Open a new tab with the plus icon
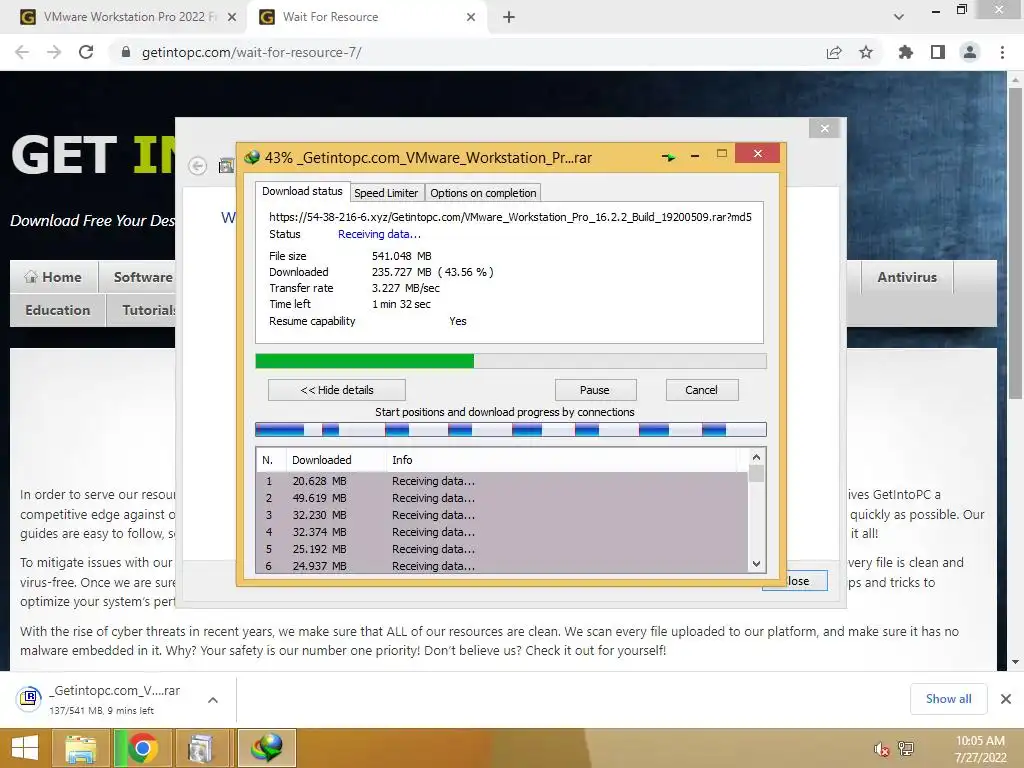This screenshot has width=1024, height=768. (509, 17)
